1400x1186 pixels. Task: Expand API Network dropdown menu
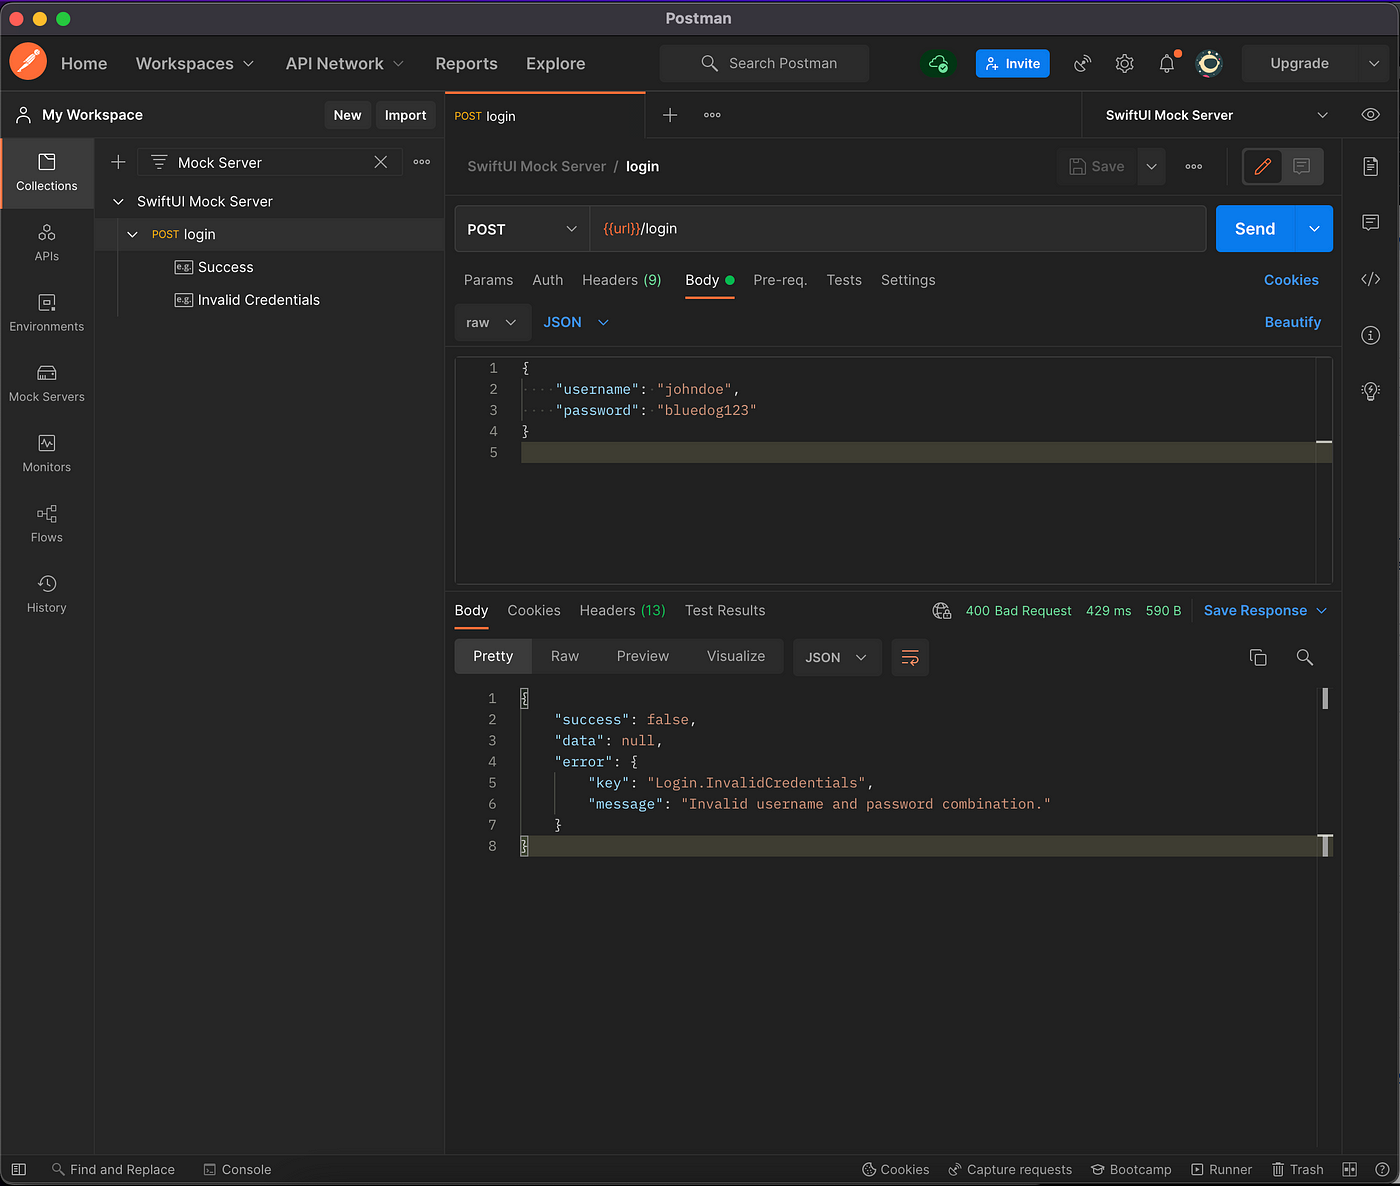coord(345,63)
